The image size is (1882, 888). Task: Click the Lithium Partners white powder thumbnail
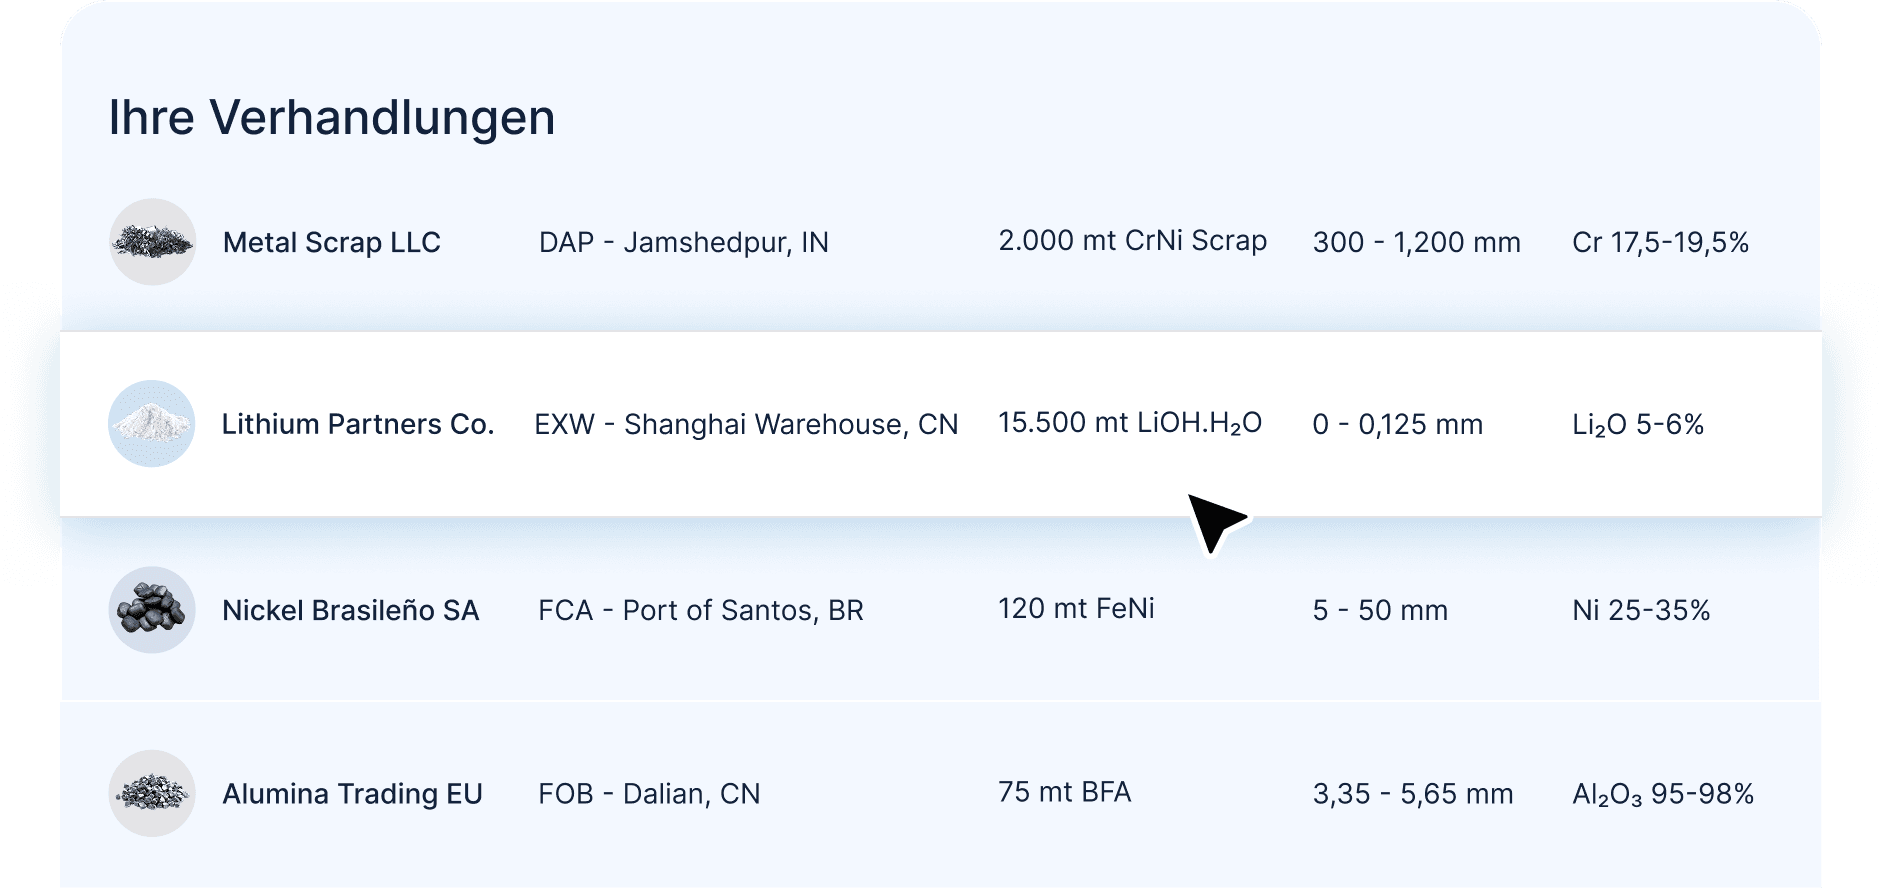coord(152,424)
